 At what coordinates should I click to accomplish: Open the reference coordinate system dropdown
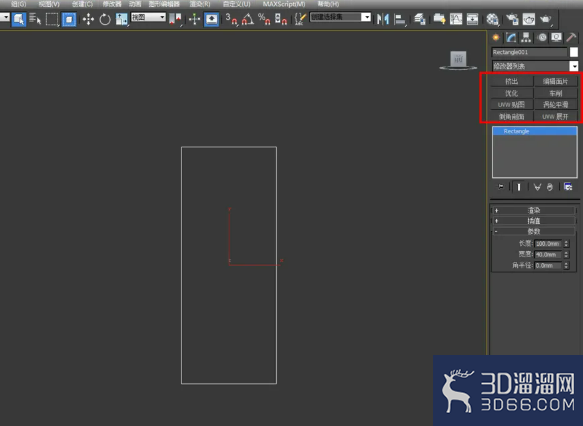pos(148,17)
